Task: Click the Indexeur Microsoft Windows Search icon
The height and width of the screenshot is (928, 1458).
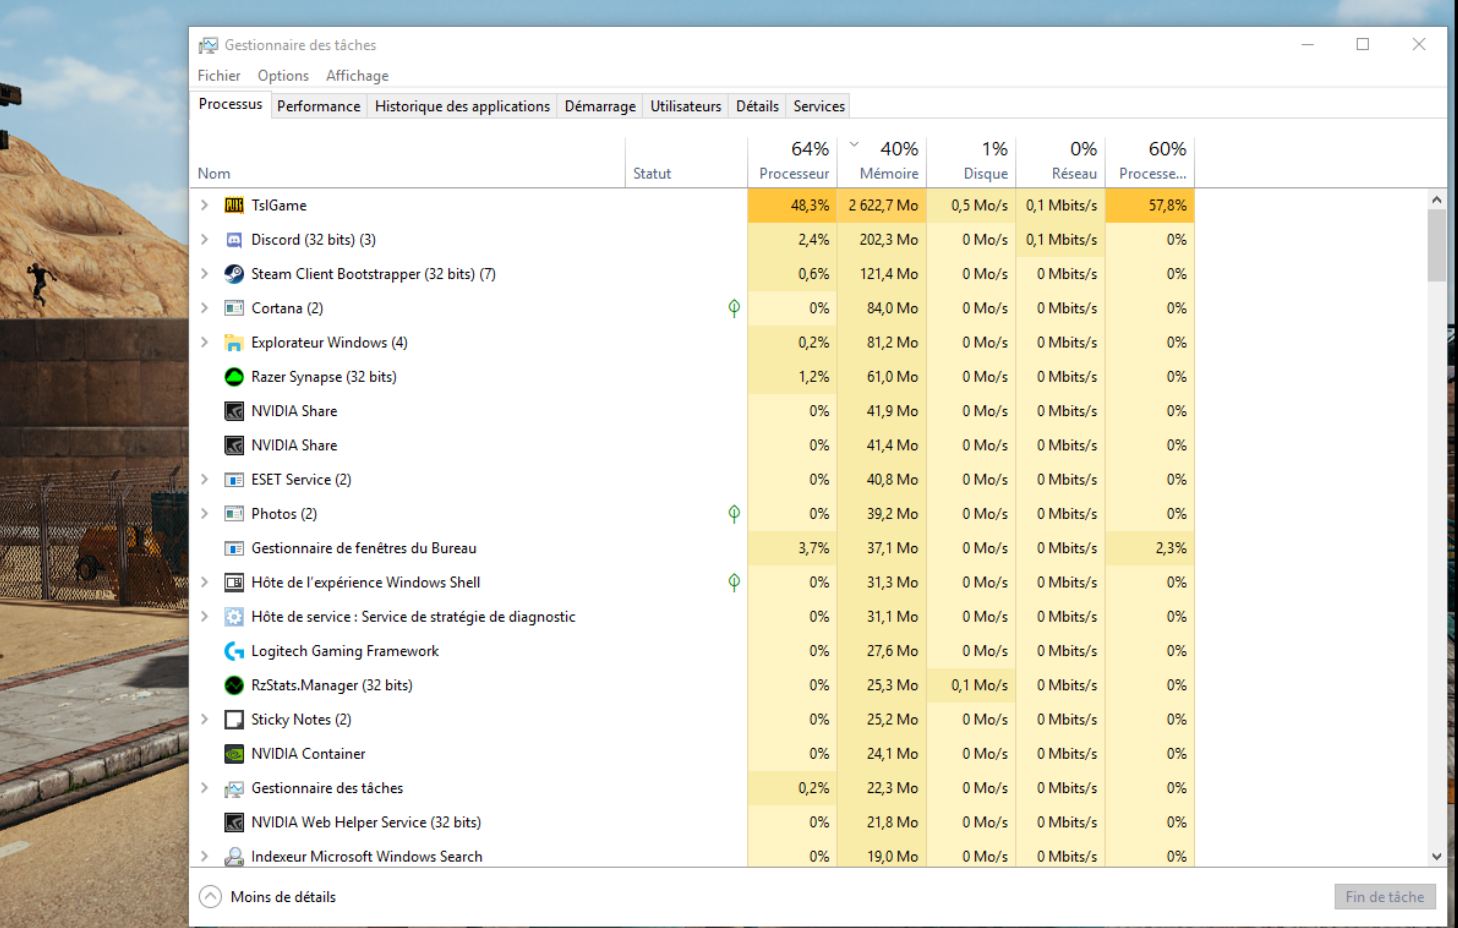Action: click(234, 856)
